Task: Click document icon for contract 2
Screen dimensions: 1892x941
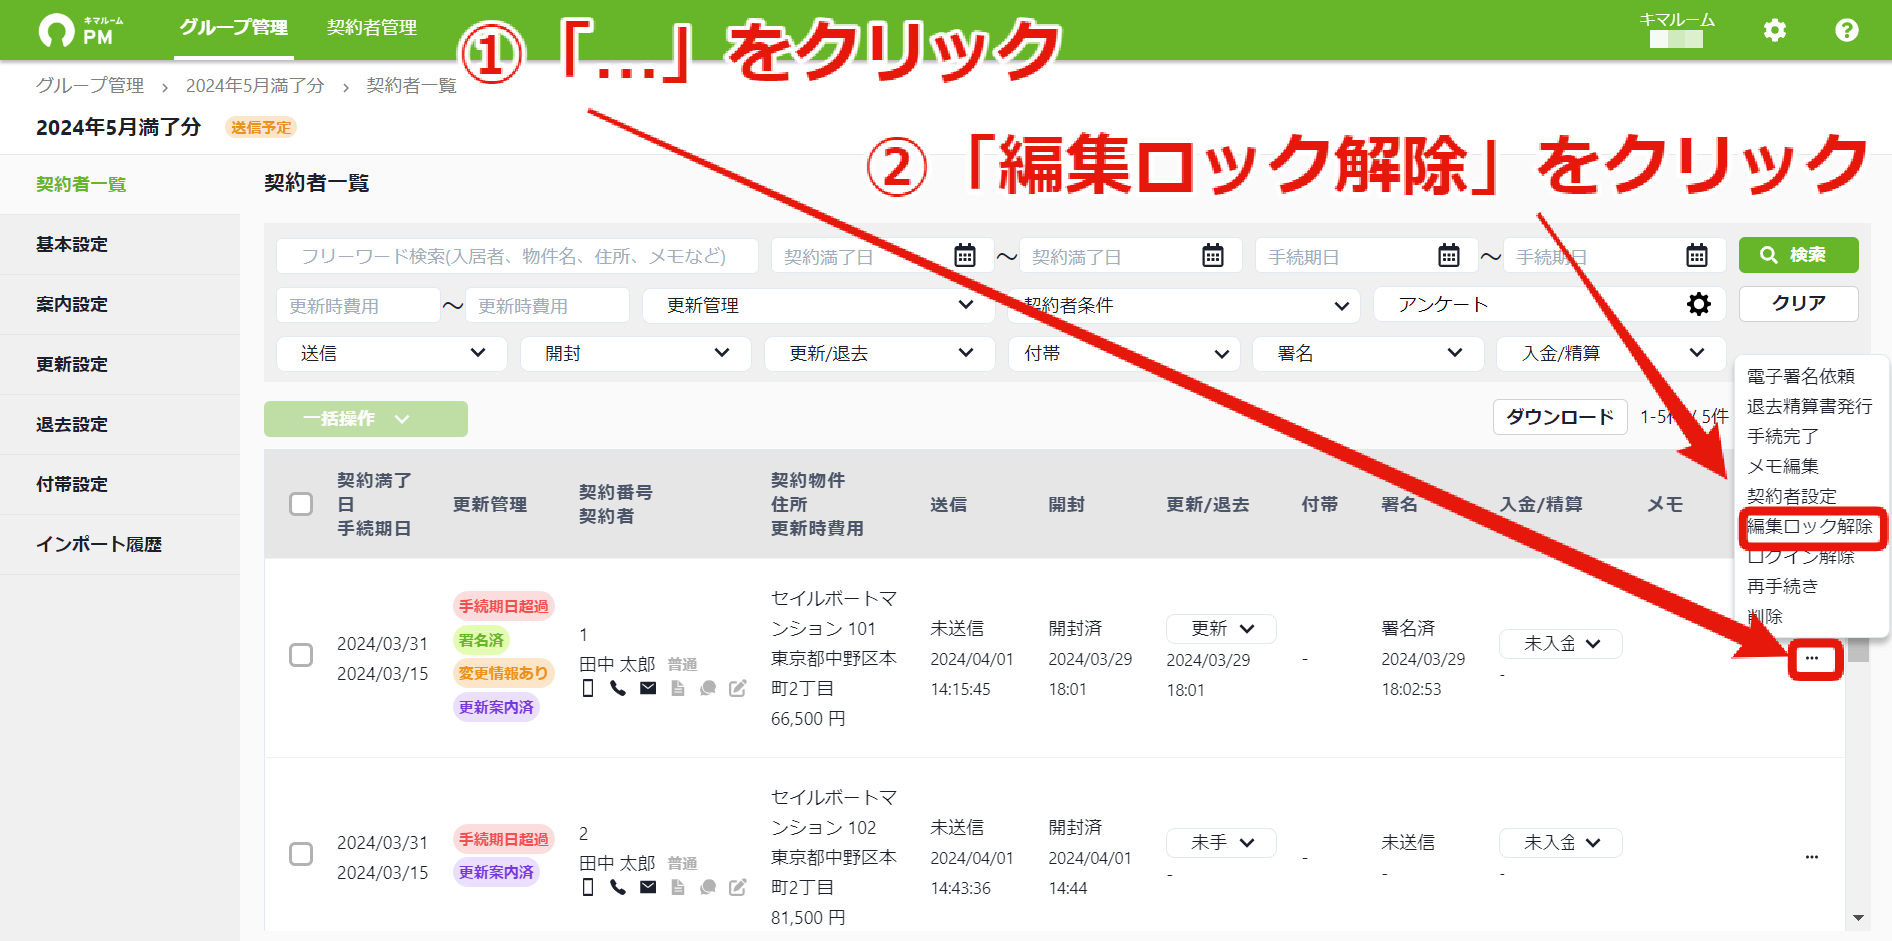Action: pos(678,887)
